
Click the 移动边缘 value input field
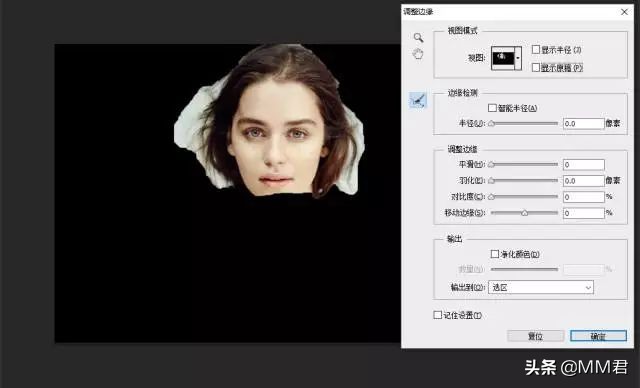[x=583, y=213]
